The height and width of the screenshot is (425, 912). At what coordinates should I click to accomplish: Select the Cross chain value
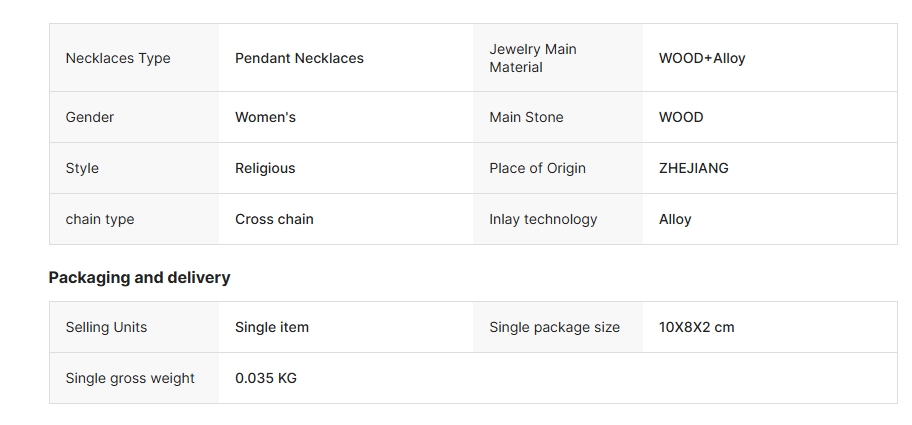274,219
